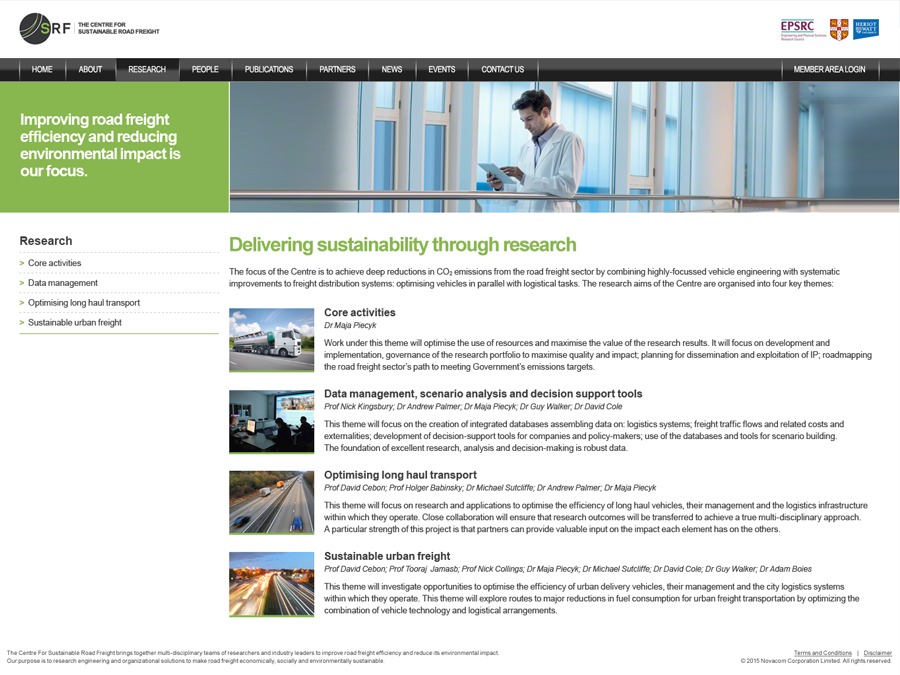Image resolution: width=900 pixels, height=675 pixels.
Task: Open Terms and Conditions footer link
Action: (823, 653)
